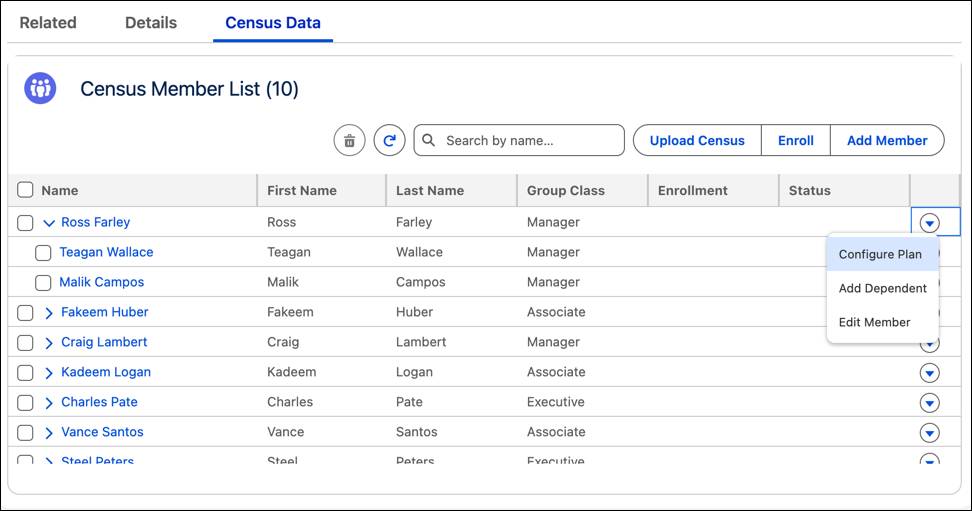Image resolution: width=972 pixels, height=511 pixels.
Task: Choose Add Dependent from the menu
Action: point(883,288)
